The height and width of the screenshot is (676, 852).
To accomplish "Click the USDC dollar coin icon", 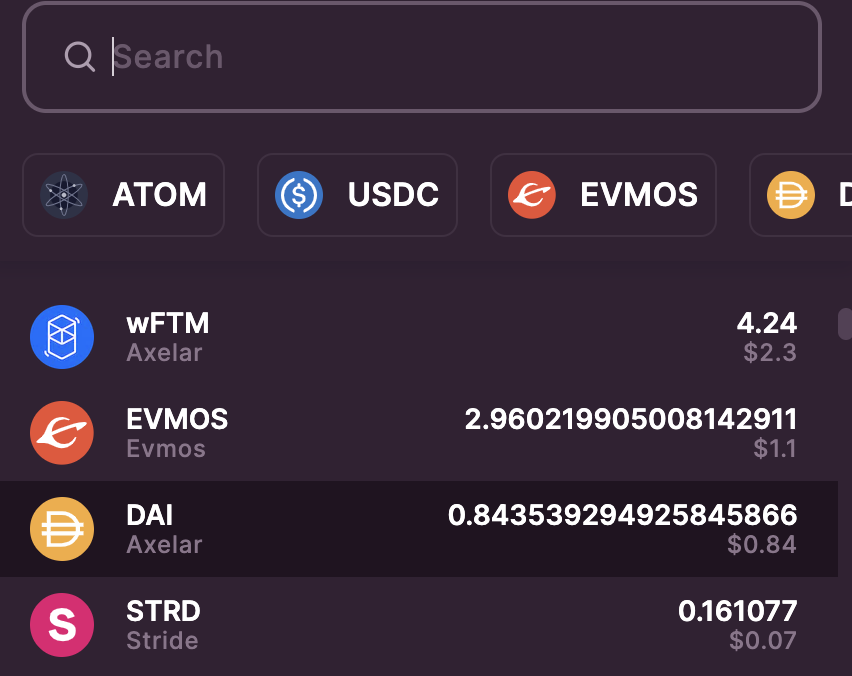I will coord(298,194).
